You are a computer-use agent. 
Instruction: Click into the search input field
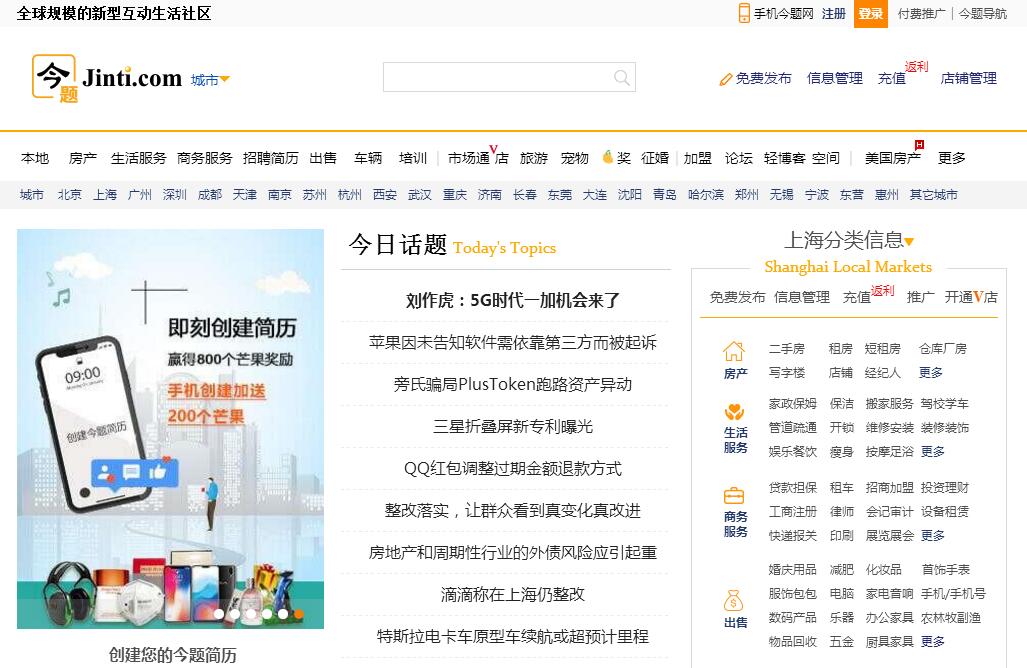point(497,78)
